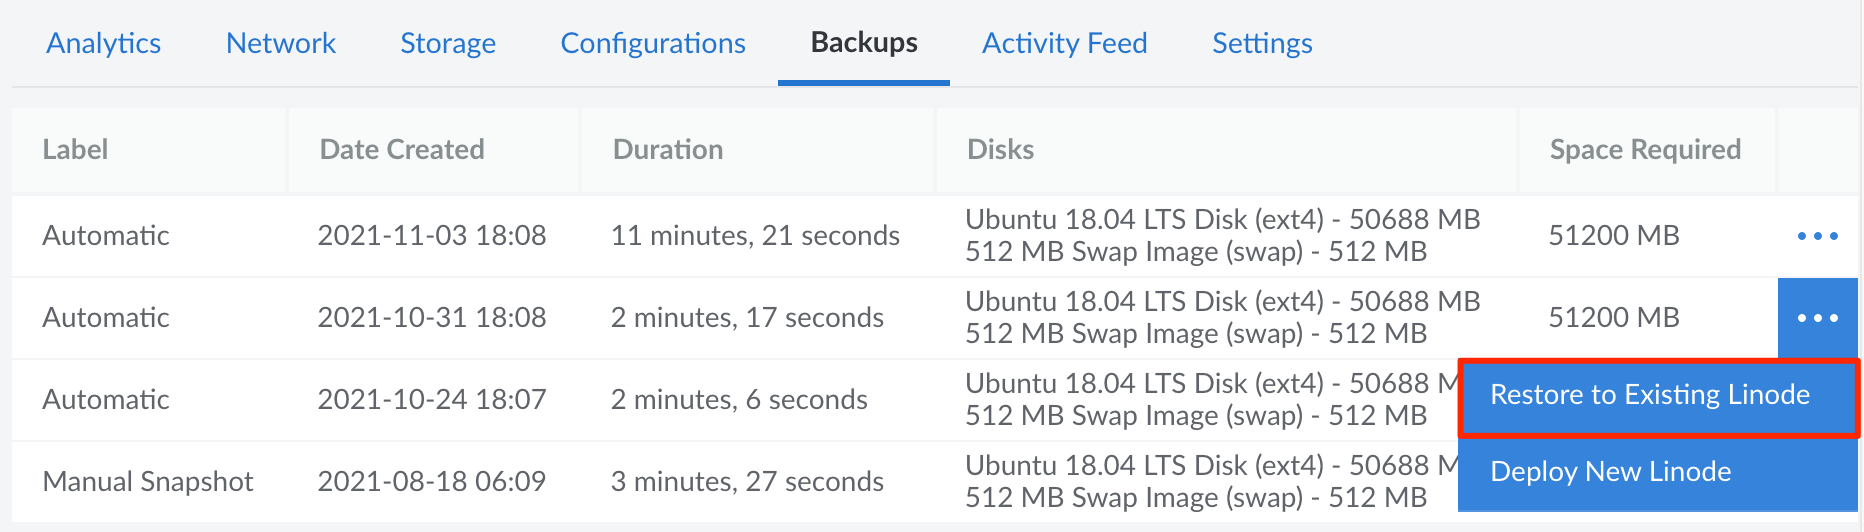The height and width of the screenshot is (532, 1864).
Task: Open the Settings tab
Action: pyautogui.click(x=1262, y=43)
